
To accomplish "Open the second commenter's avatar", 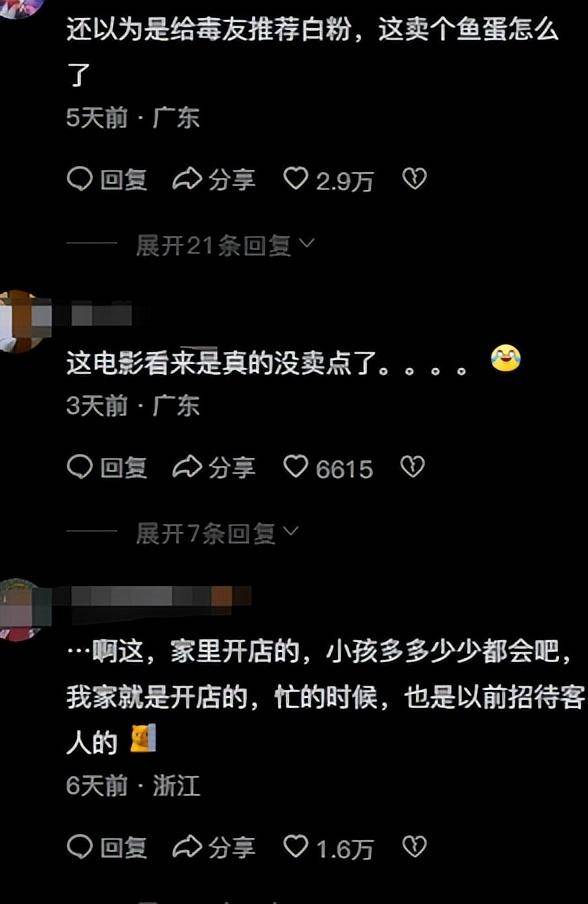I will tap(20, 321).
